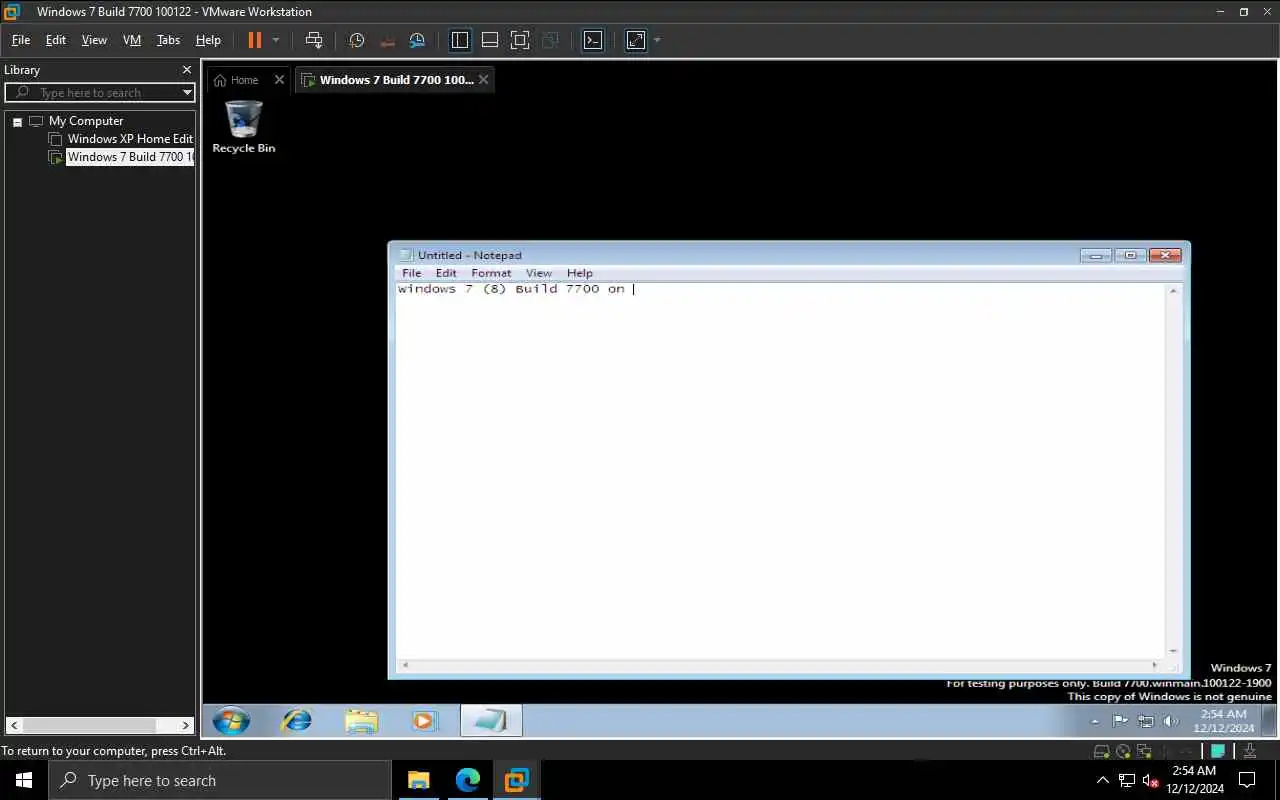Enter full screen mode with the toolbar icon

coord(520,40)
